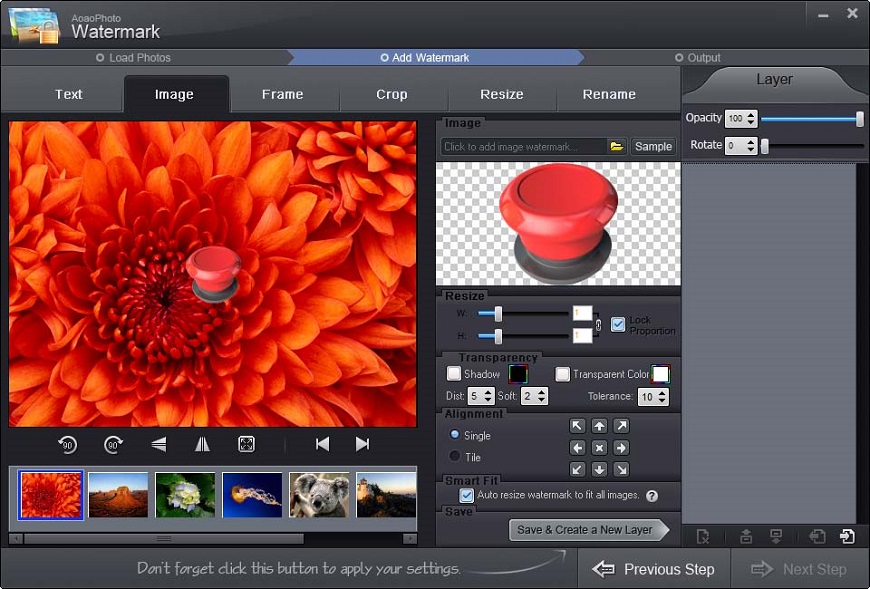
Task: Click the fit-to-window preview icon
Action: point(246,445)
